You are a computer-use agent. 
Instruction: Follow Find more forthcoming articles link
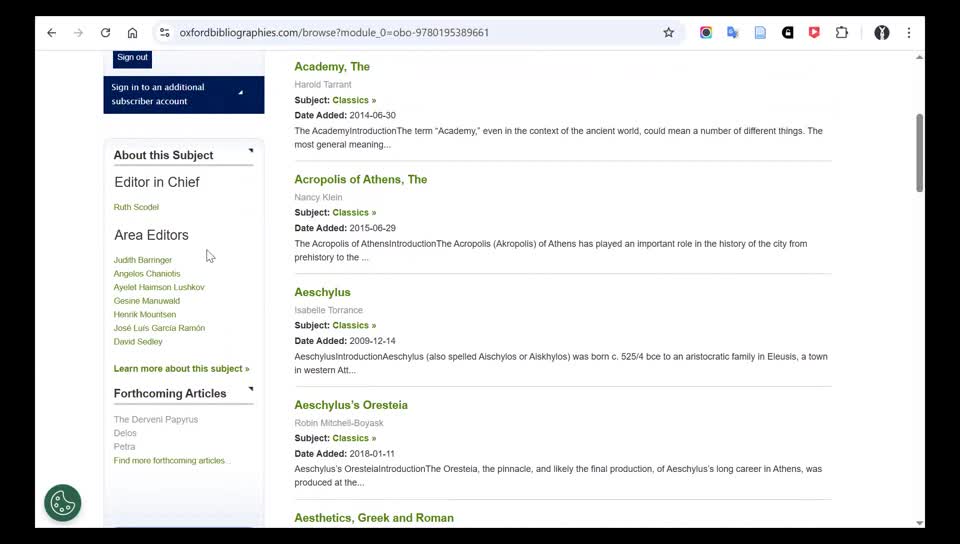172,460
